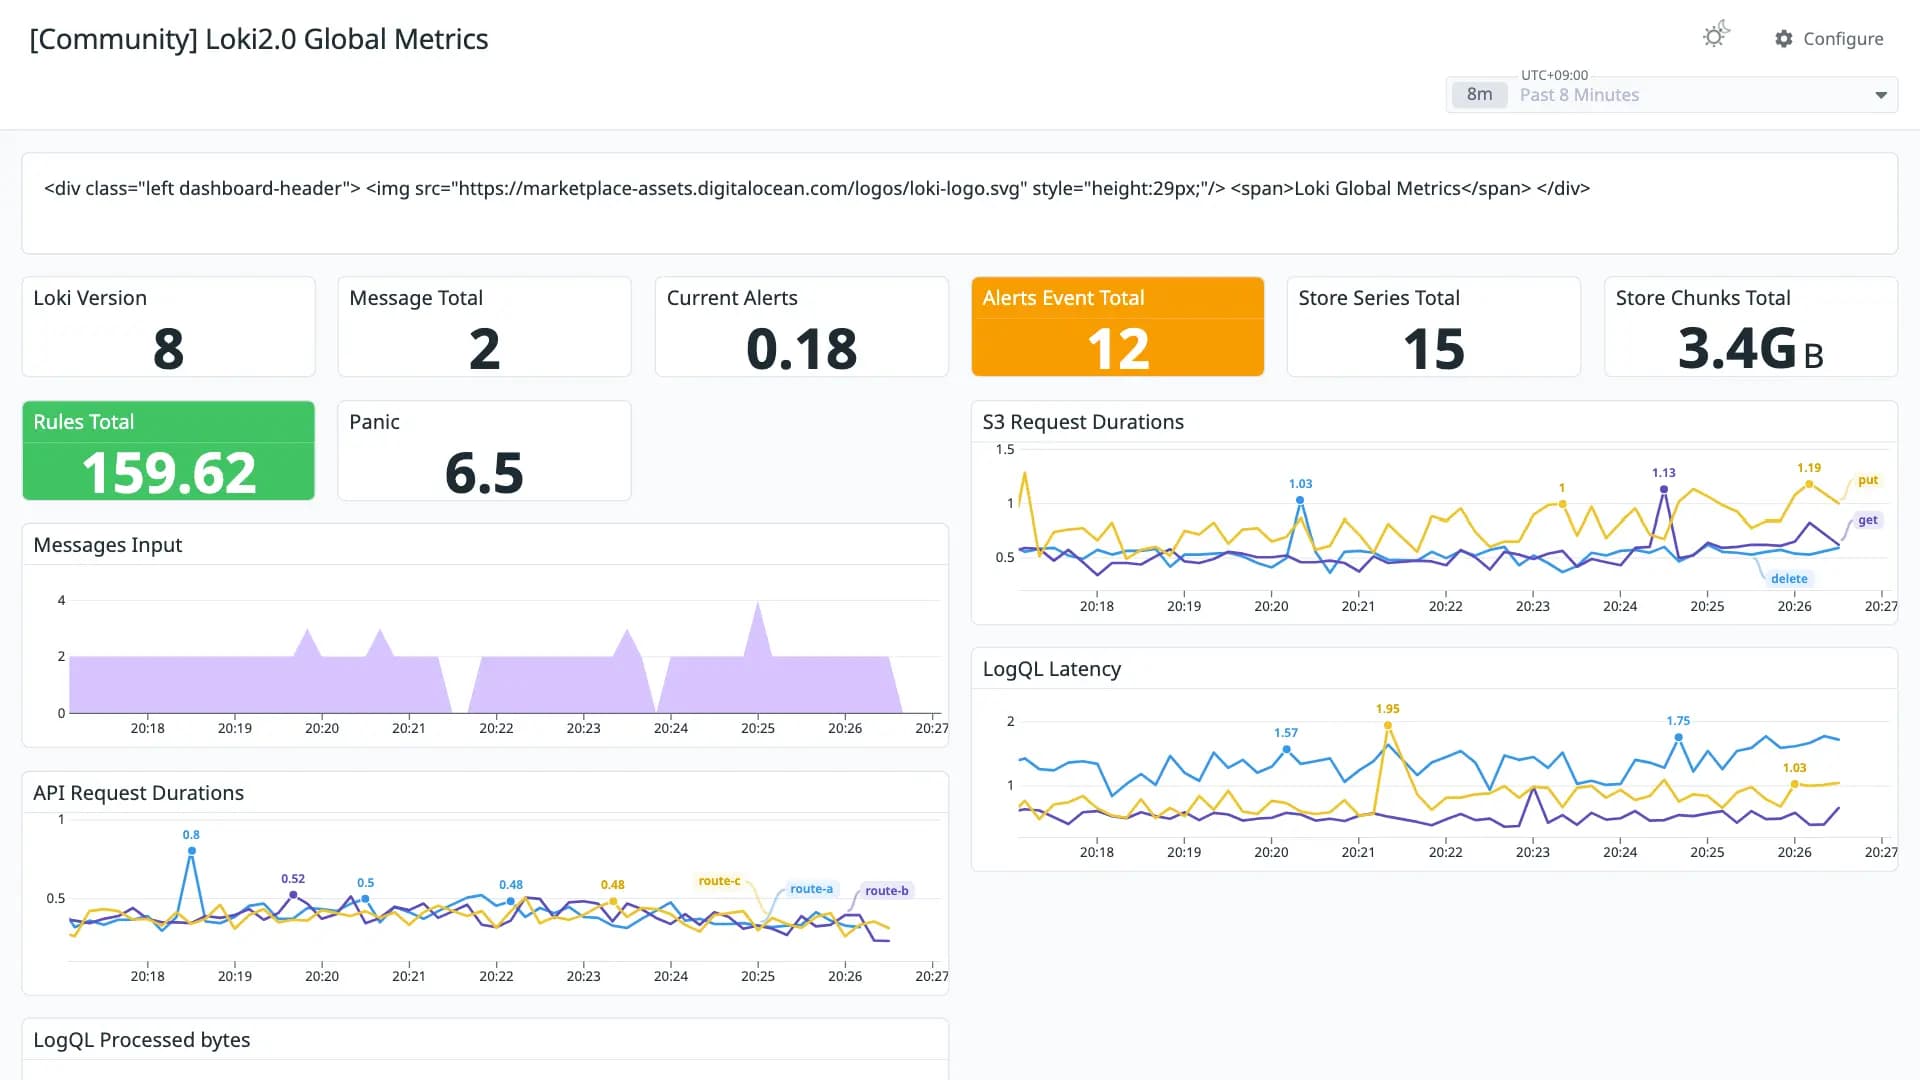The height and width of the screenshot is (1080, 1920).
Task: Click the HTML header text widget
Action: click(x=959, y=203)
